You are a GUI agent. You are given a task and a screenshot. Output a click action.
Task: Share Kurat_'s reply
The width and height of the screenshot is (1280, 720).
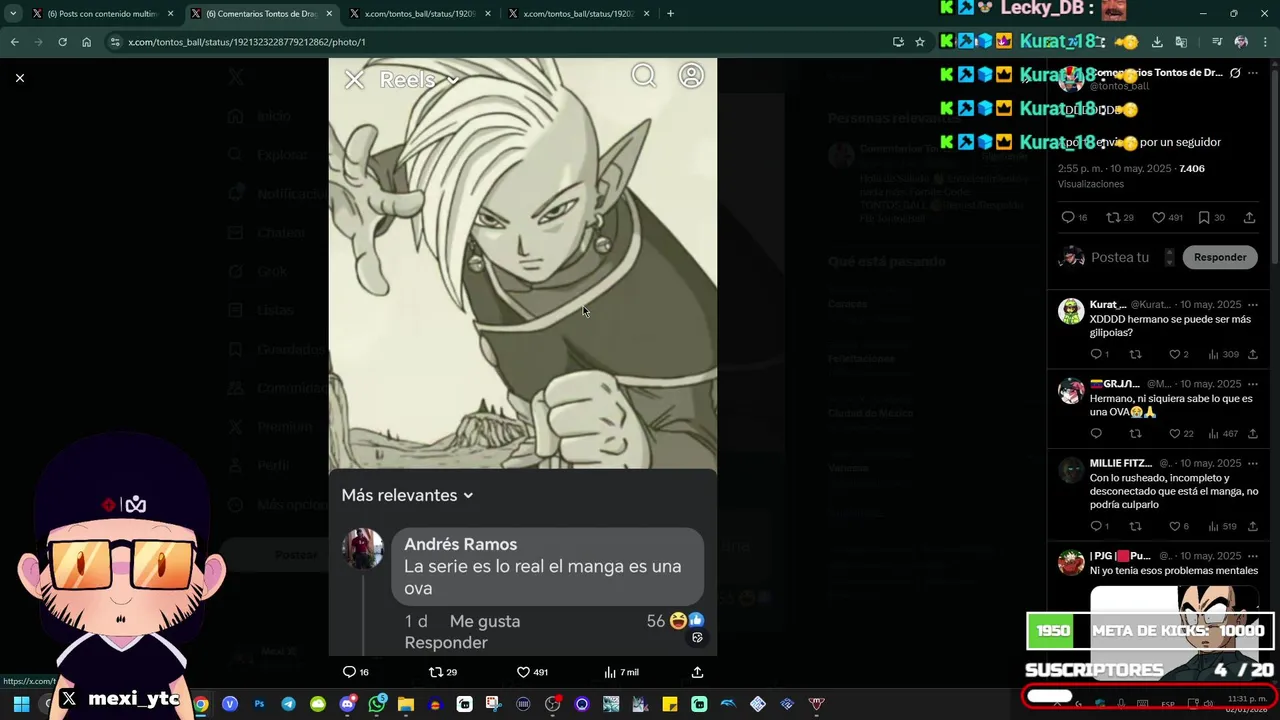(1252, 354)
